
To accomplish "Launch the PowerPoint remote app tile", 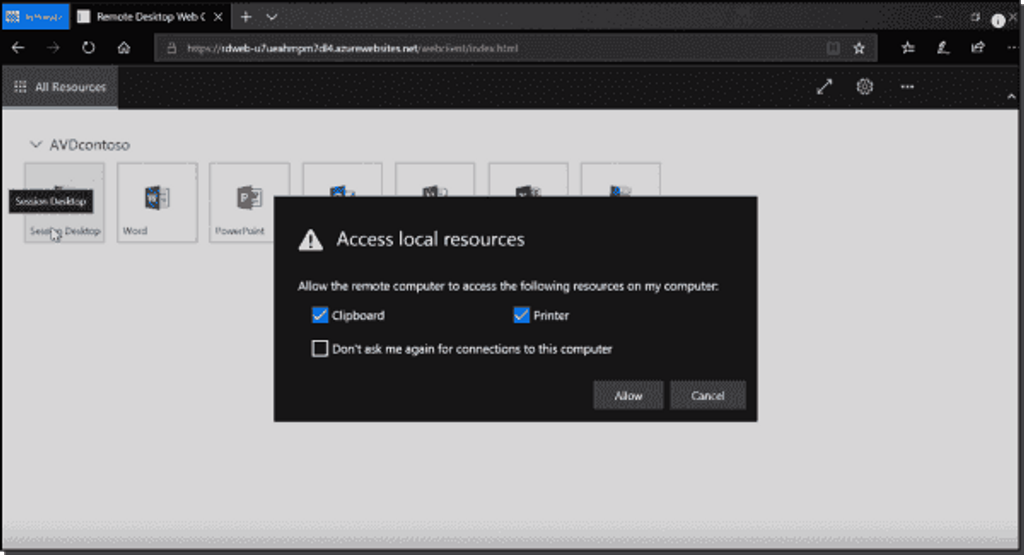I will pyautogui.click(x=250, y=201).
